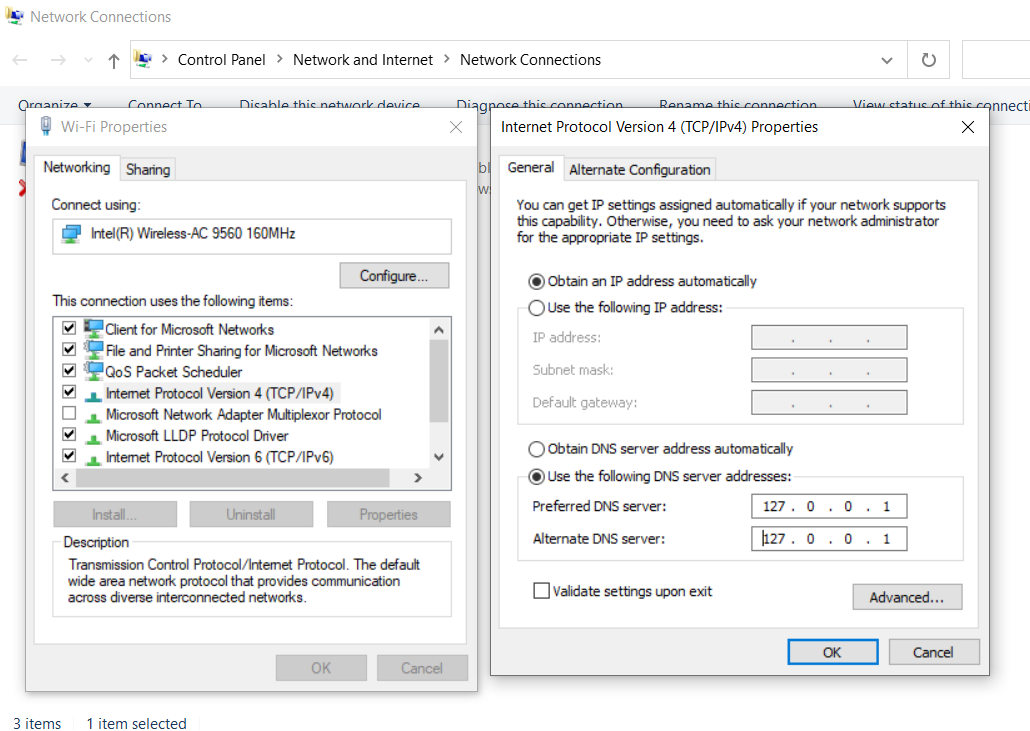Click Client for Microsoft Networks icon
Viewport: 1030px width, 731px height.
click(x=93, y=328)
